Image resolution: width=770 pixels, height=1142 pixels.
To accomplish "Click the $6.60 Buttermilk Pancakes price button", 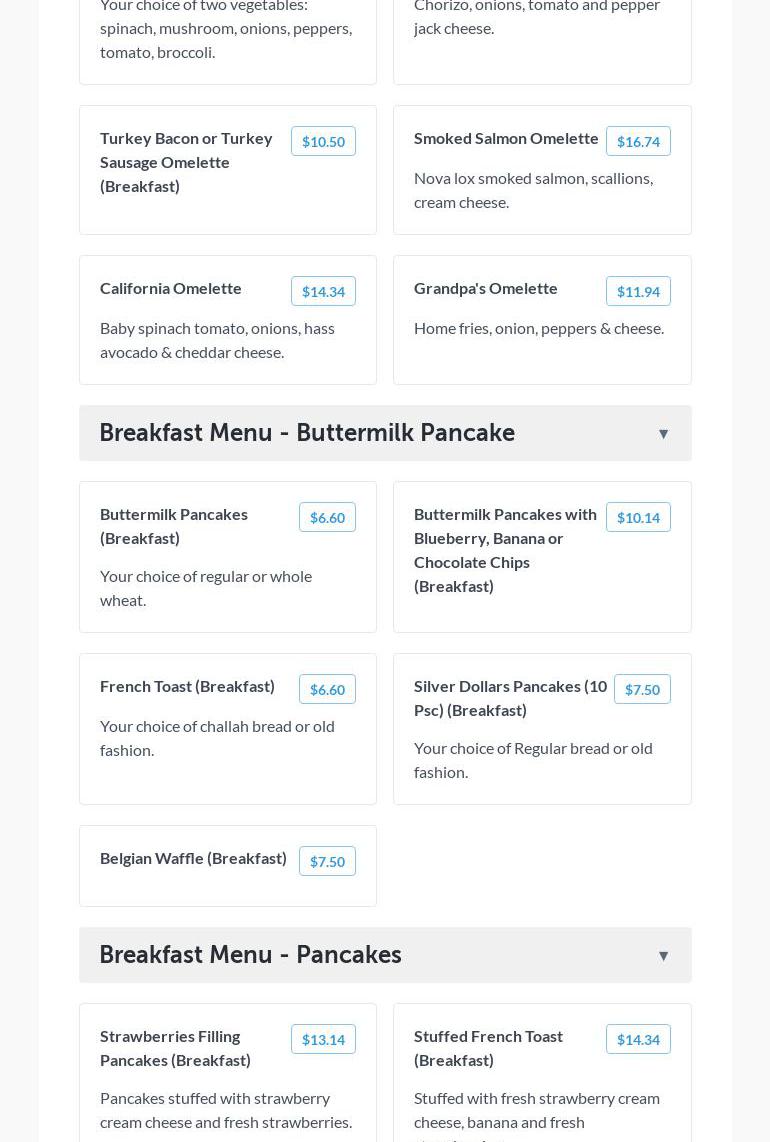I will tap(327, 518).
